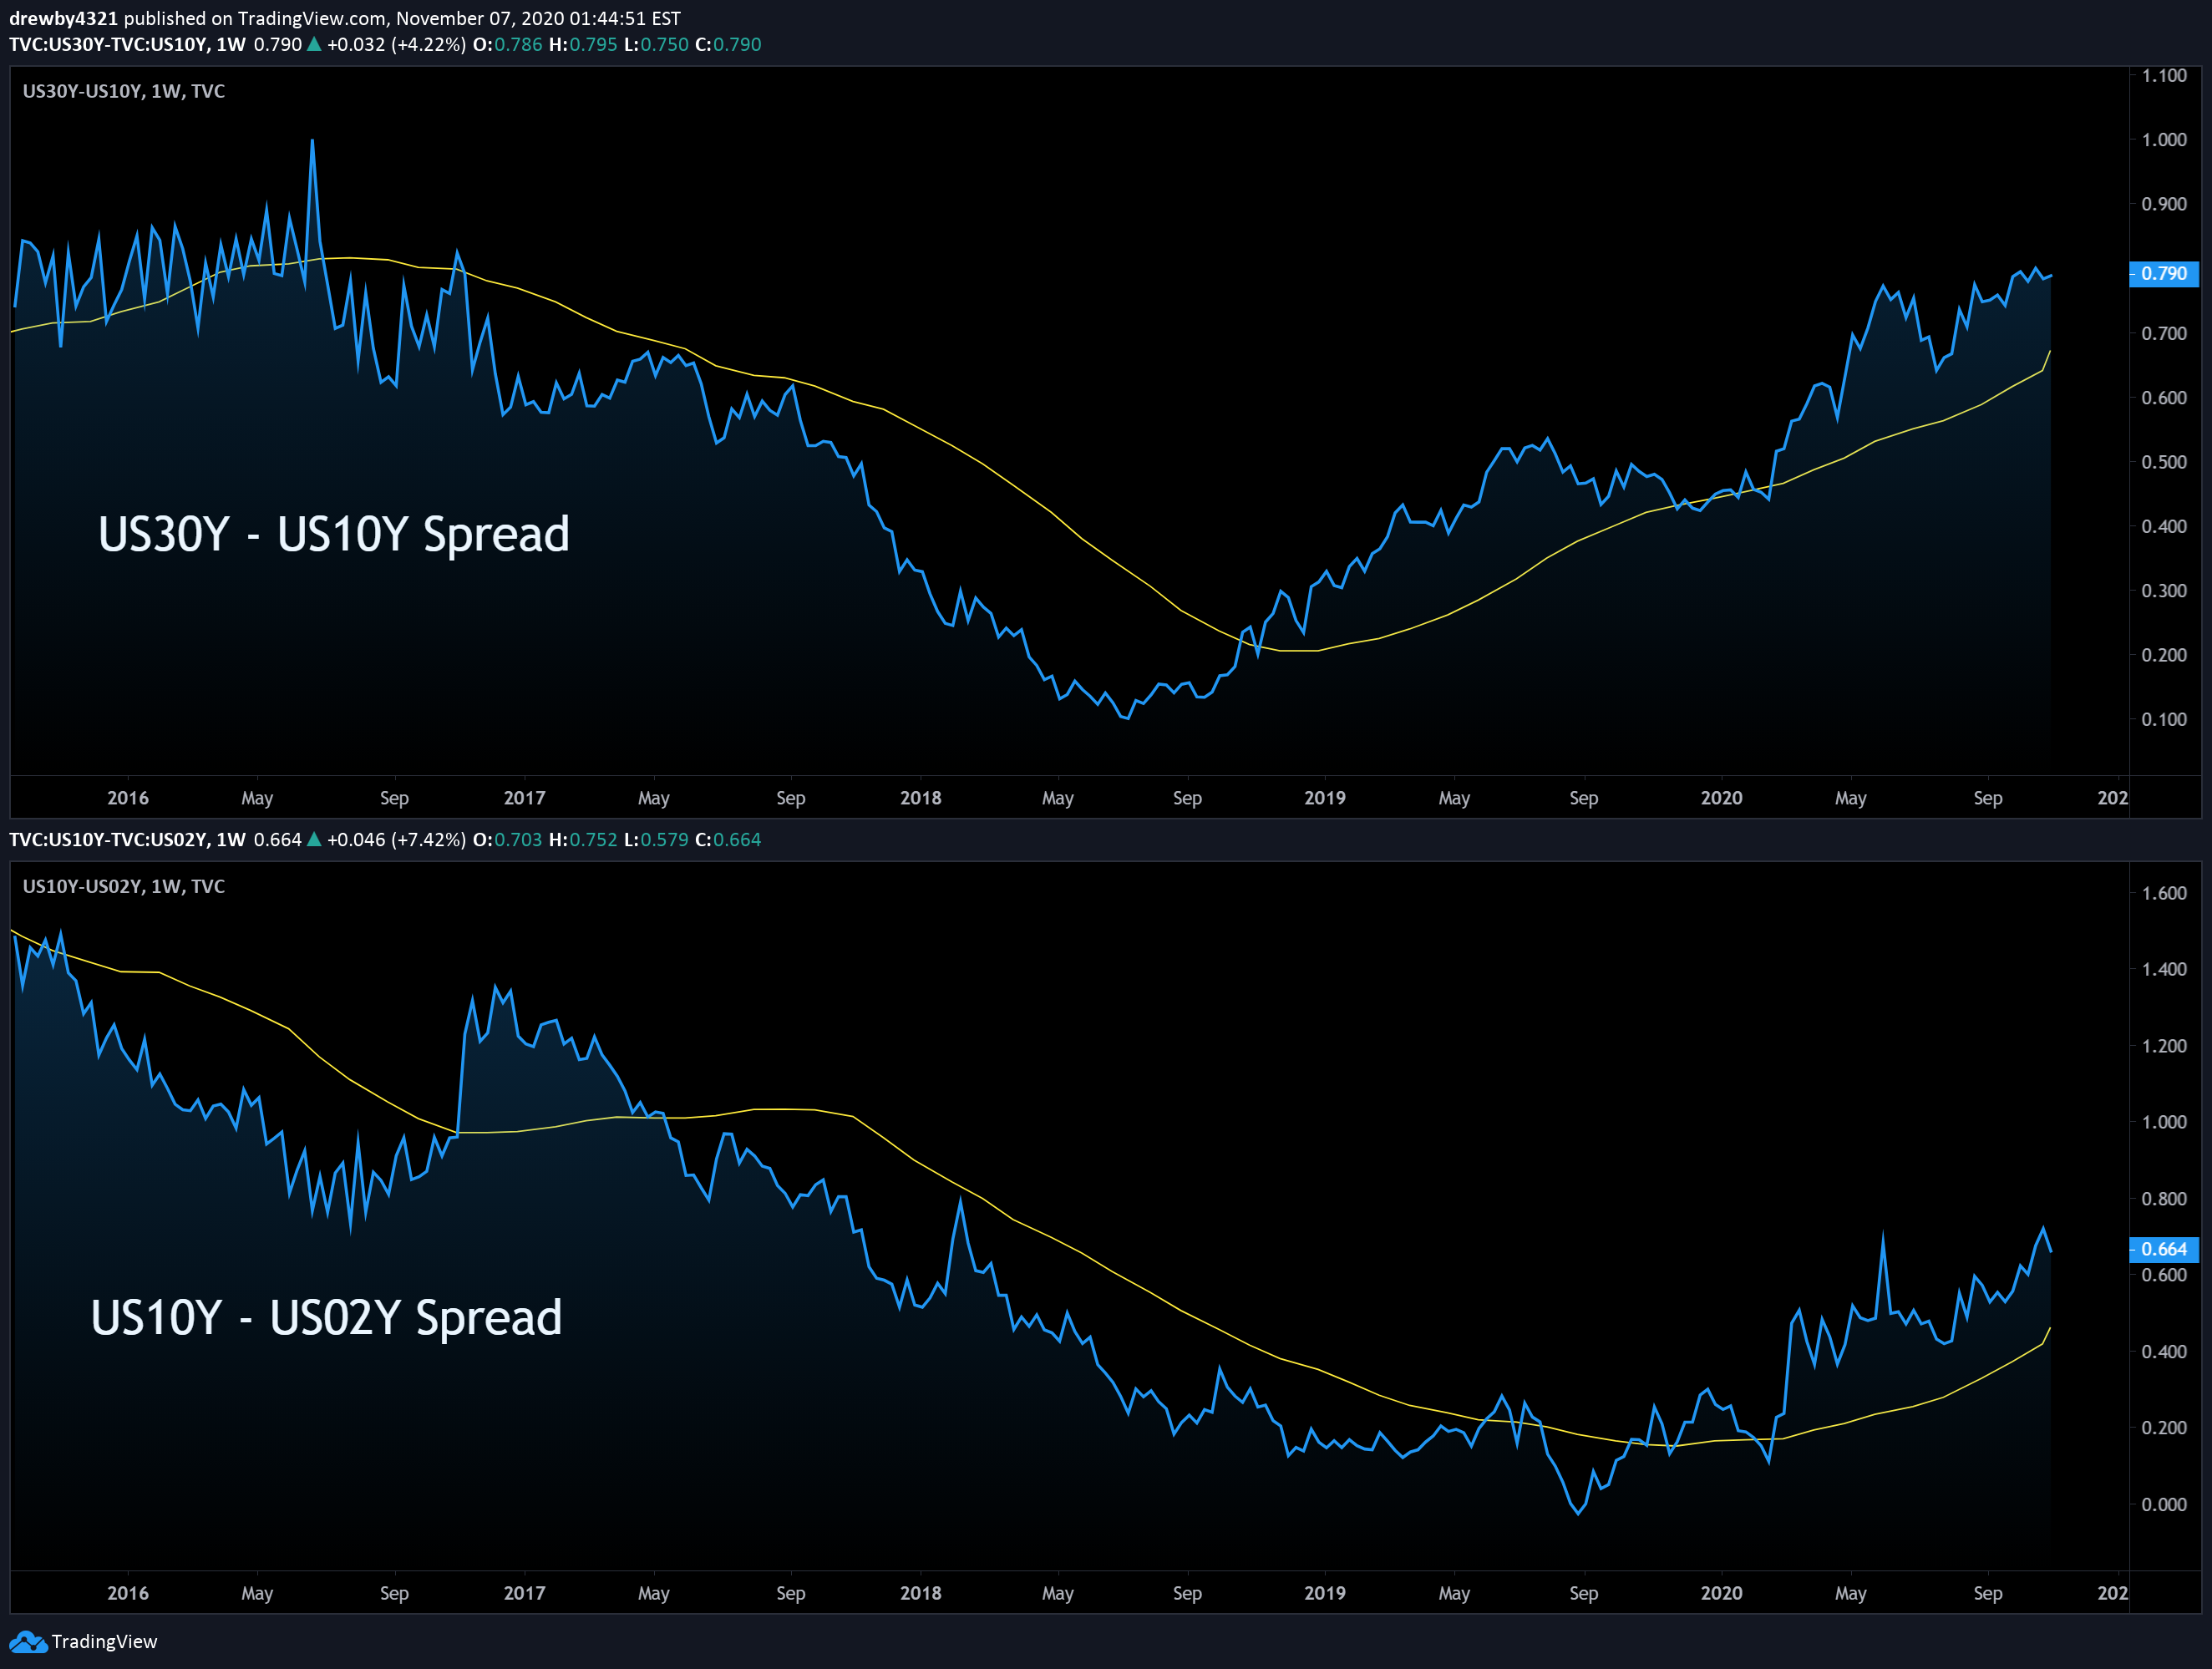Click the 1.100 price level on top chart axis
The height and width of the screenshot is (1669, 2212).
click(2164, 75)
